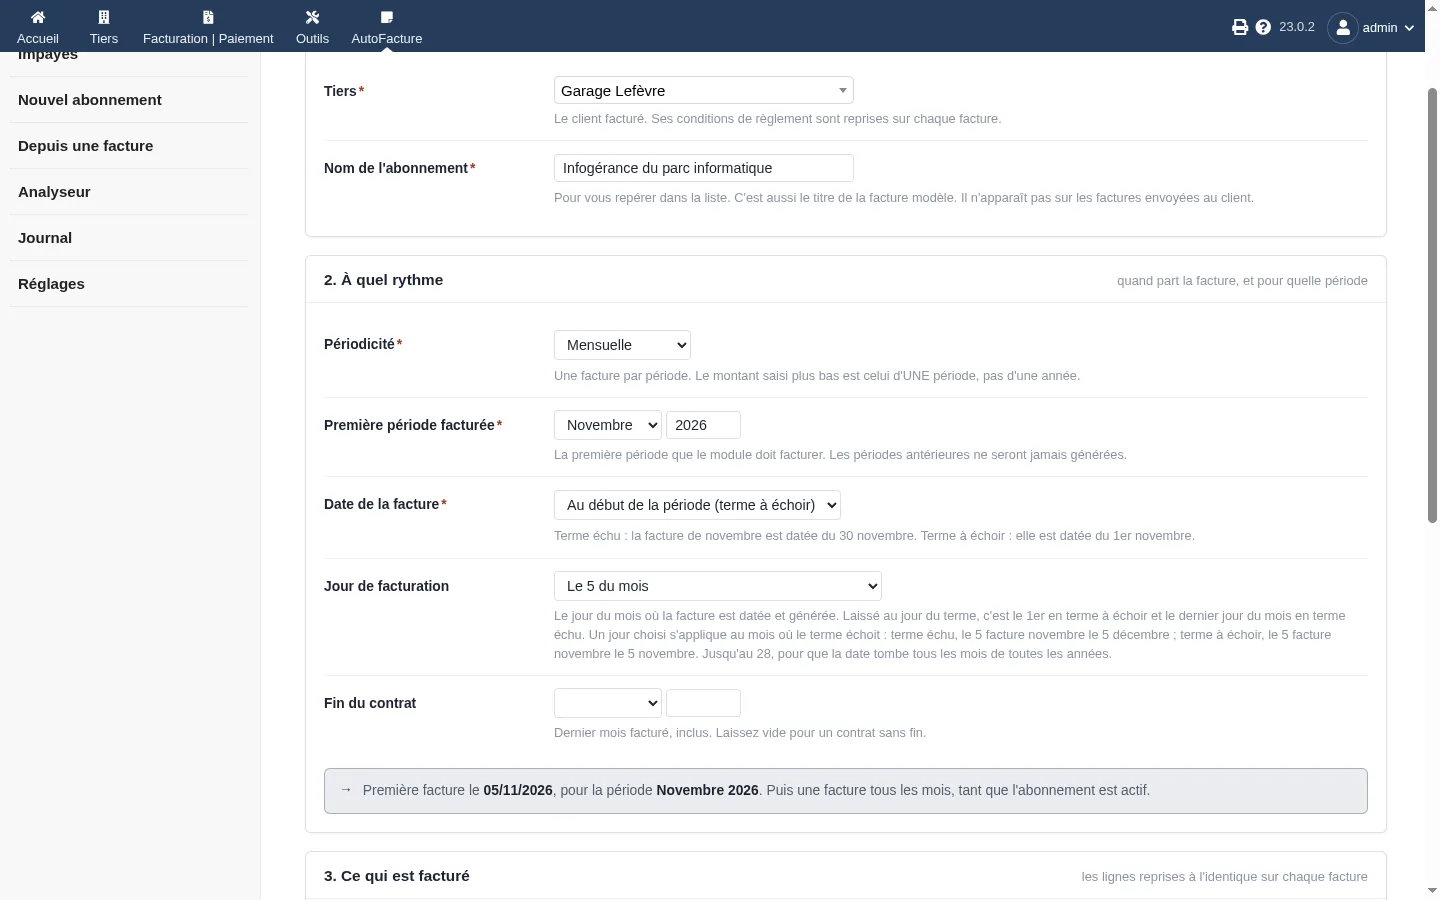Click the admin username label
This screenshot has height=900, width=1440.
[1380, 28]
